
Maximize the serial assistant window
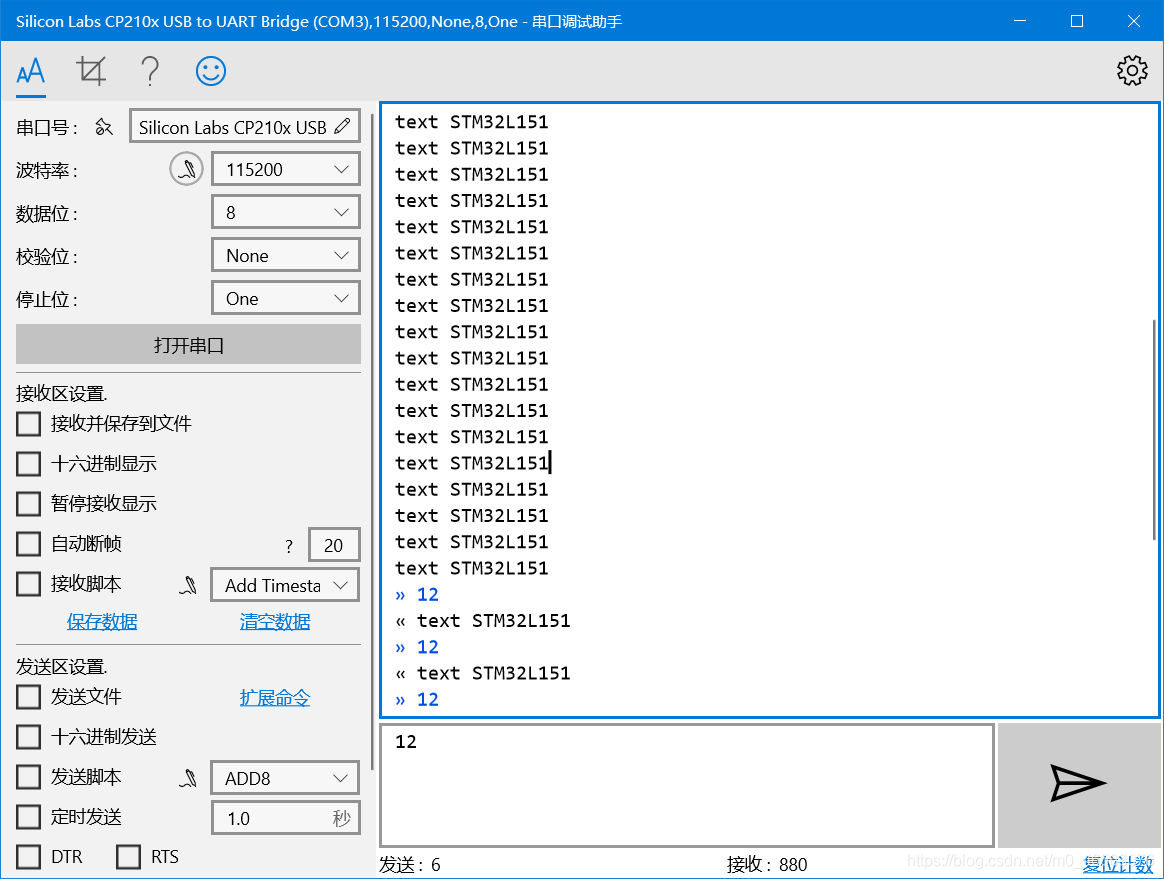(1077, 21)
